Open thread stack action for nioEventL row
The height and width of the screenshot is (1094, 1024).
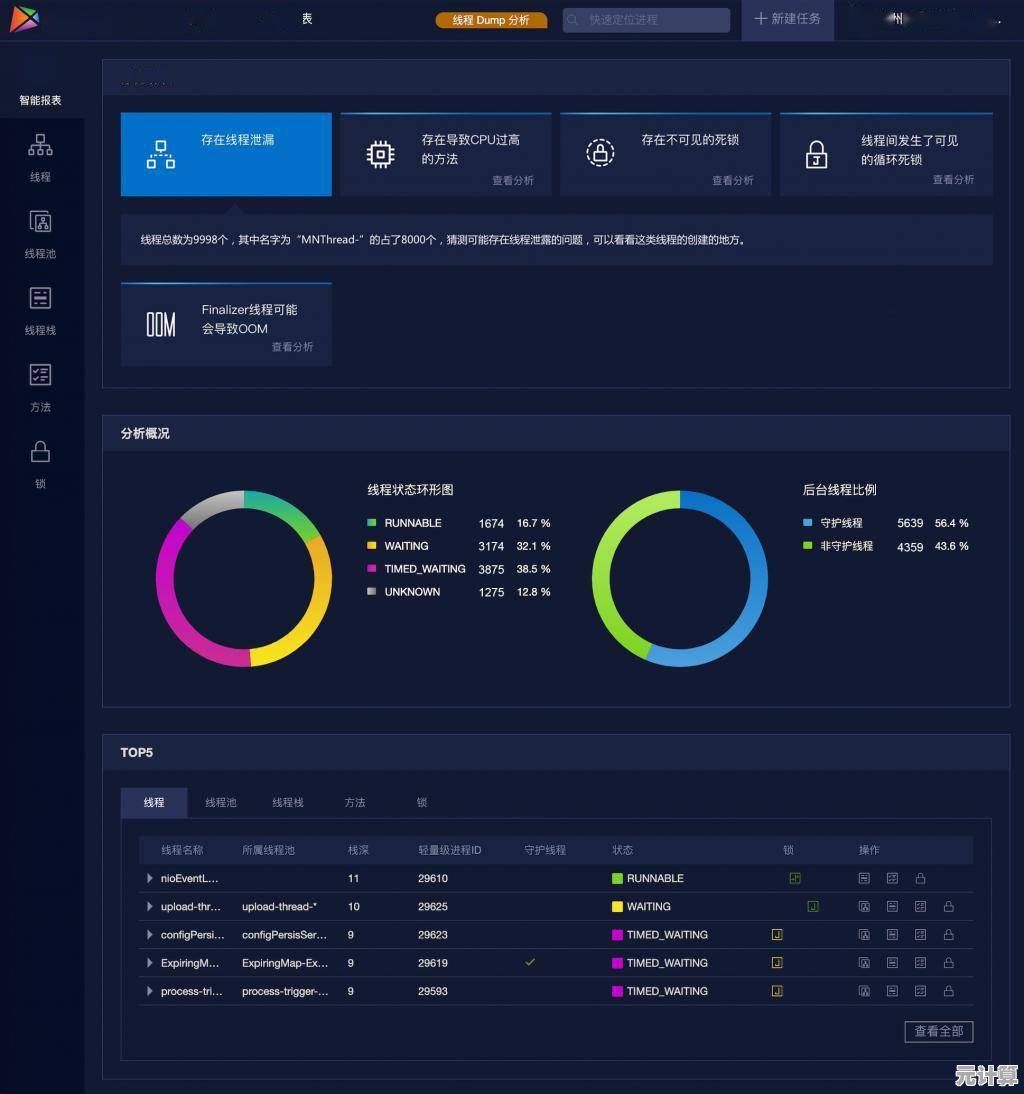tap(864, 878)
